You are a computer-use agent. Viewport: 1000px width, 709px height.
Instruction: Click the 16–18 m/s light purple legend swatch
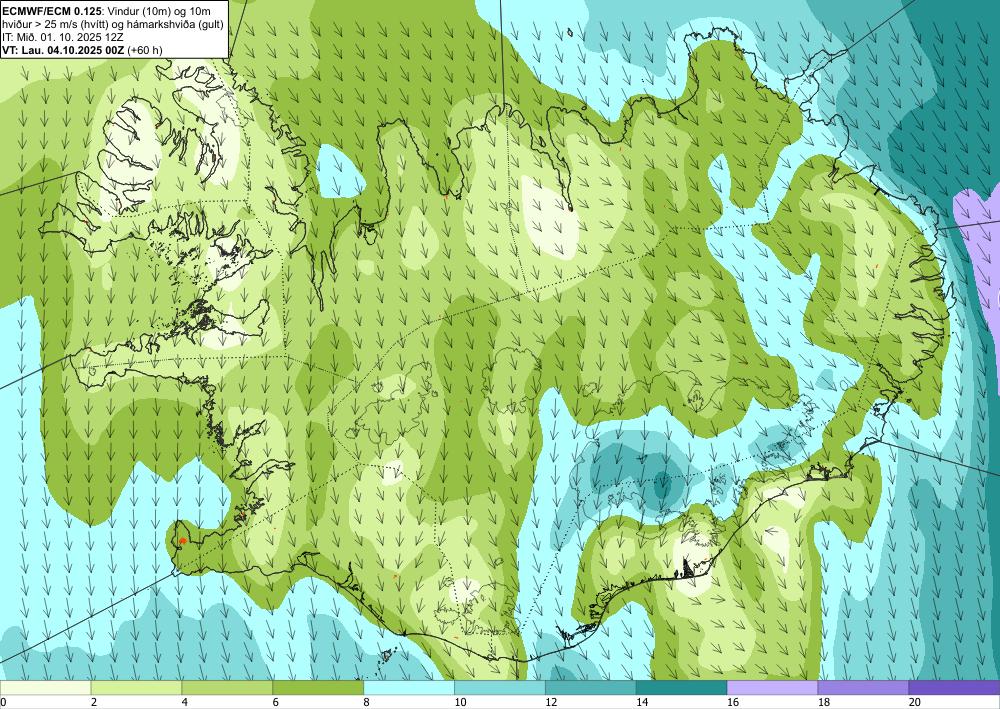tap(772, 688)
